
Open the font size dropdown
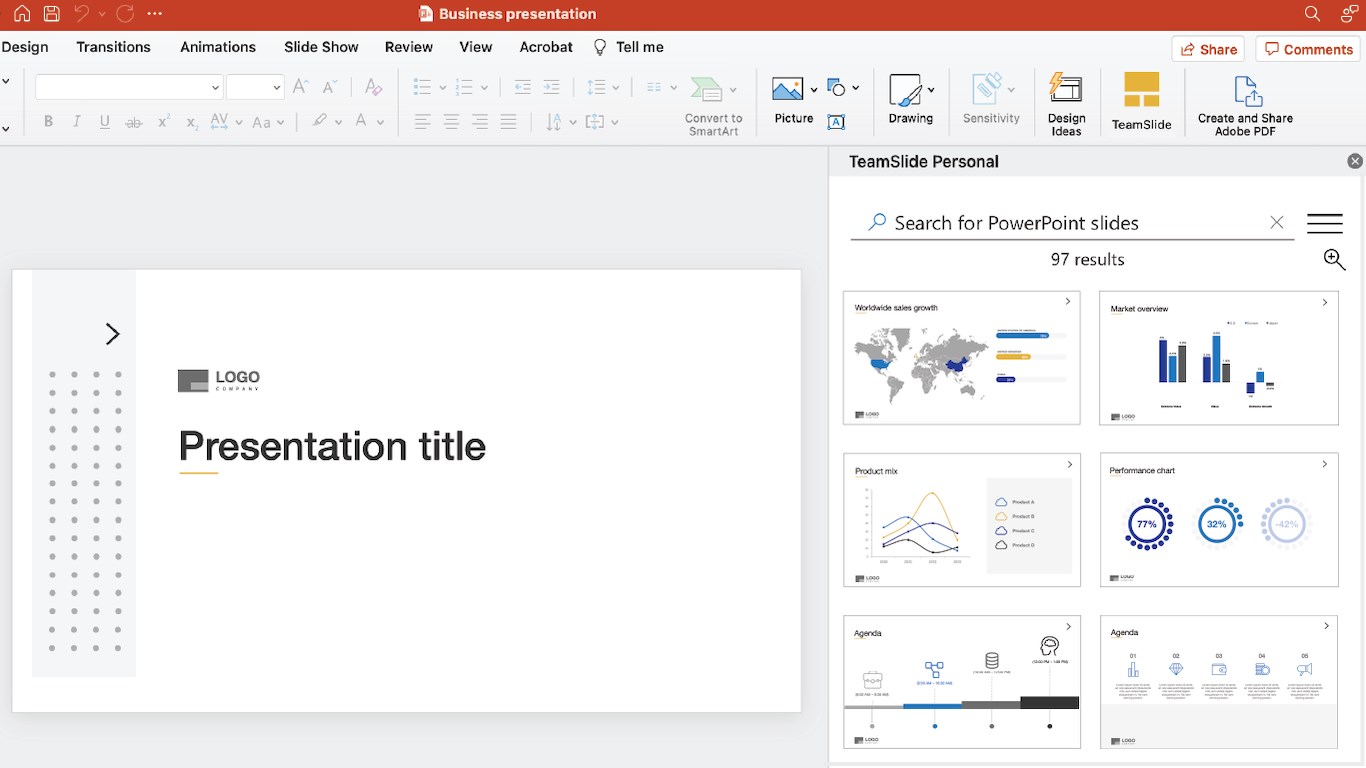pyautogui.click(x=277, y=88)
